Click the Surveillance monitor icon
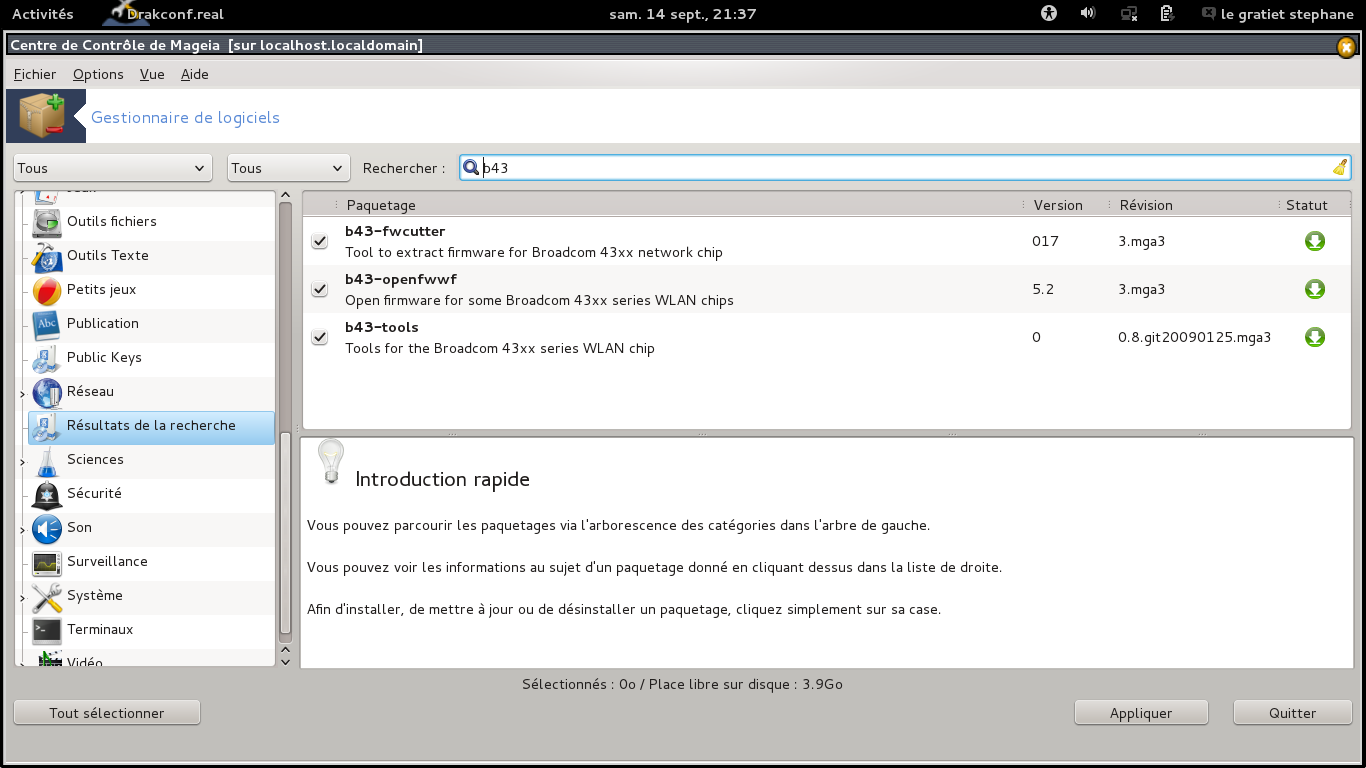 [x=47, y=562]
